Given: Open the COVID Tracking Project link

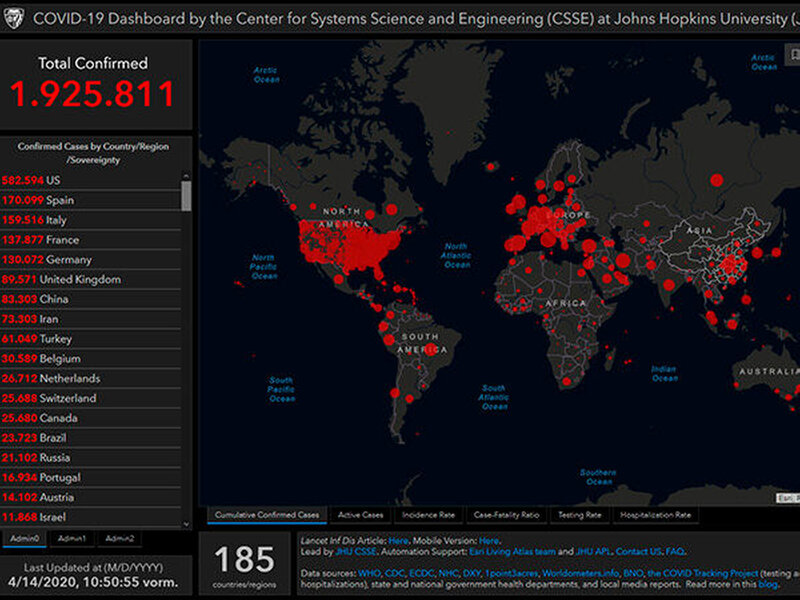Looking at the screenshot, I should (703, 573).
